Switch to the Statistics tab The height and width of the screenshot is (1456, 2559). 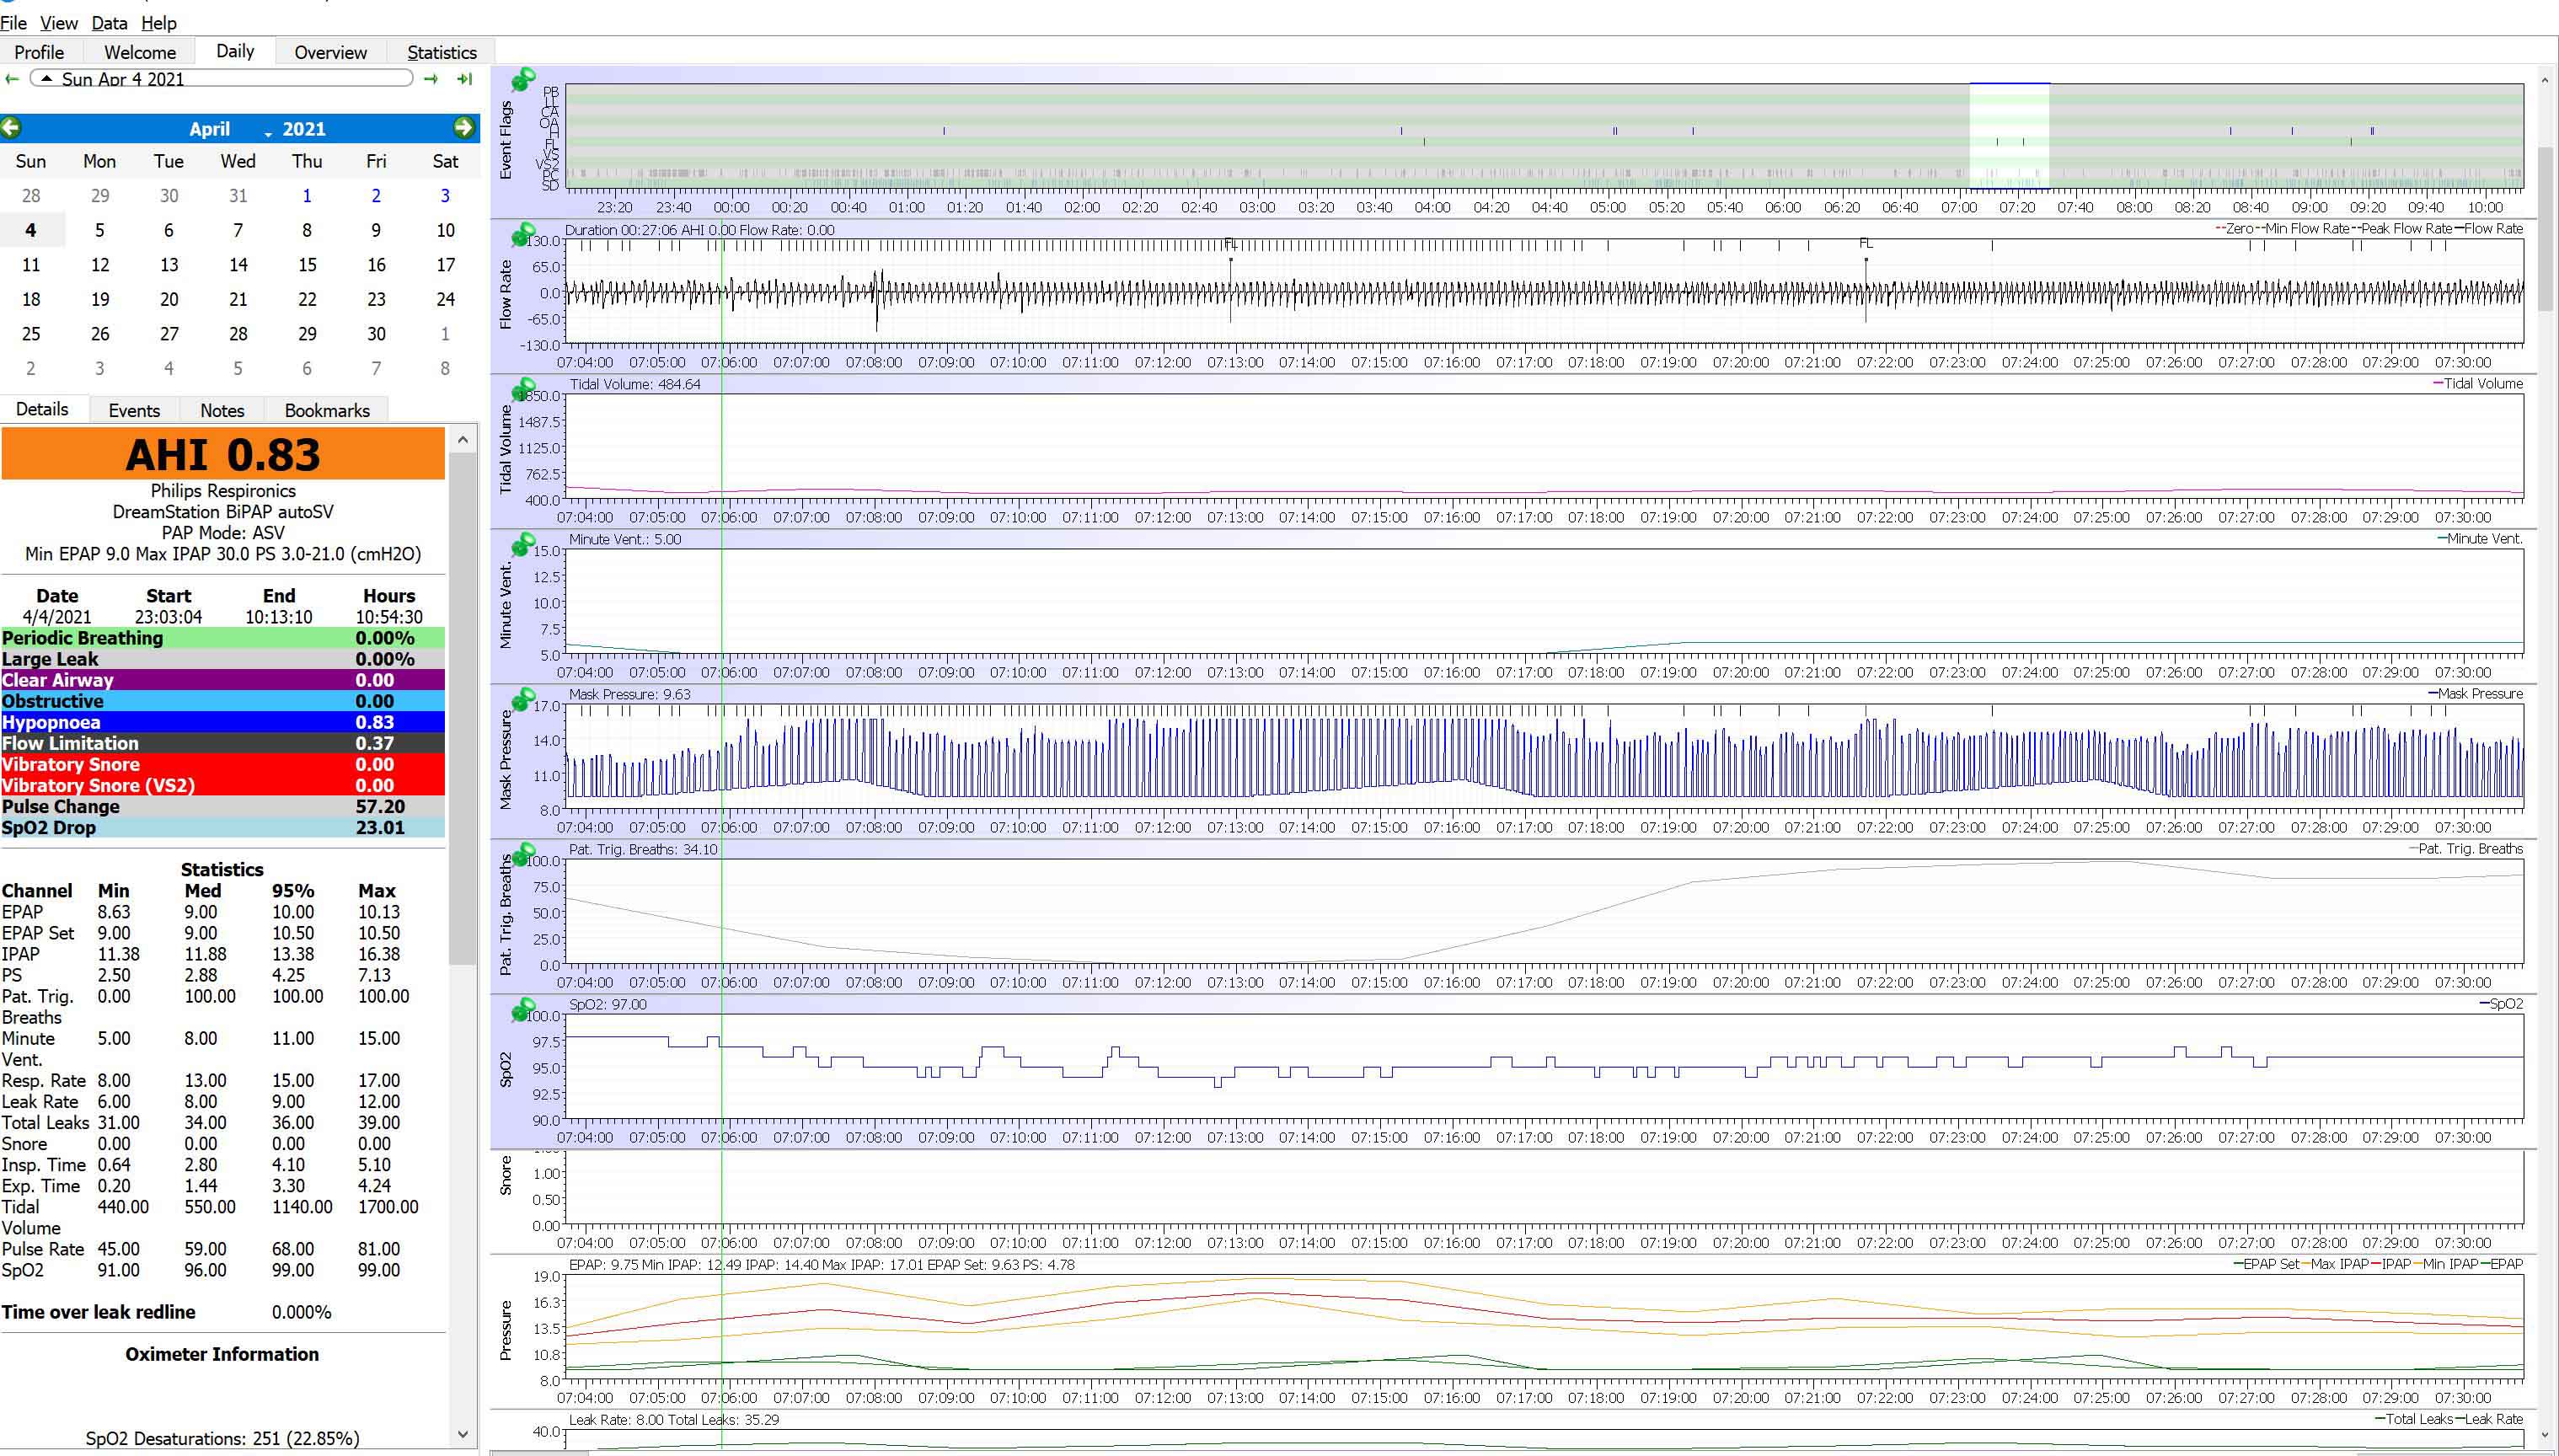[x=441, y=52]
